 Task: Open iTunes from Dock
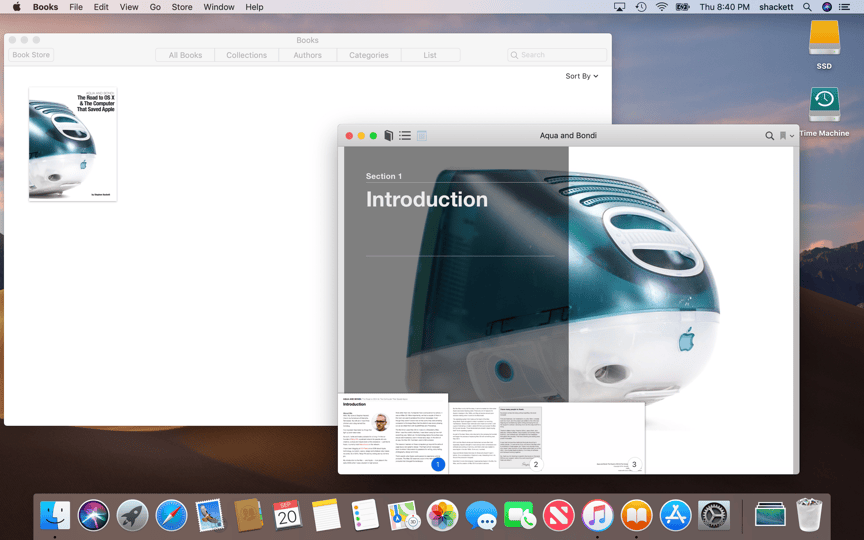click(597, 515)
